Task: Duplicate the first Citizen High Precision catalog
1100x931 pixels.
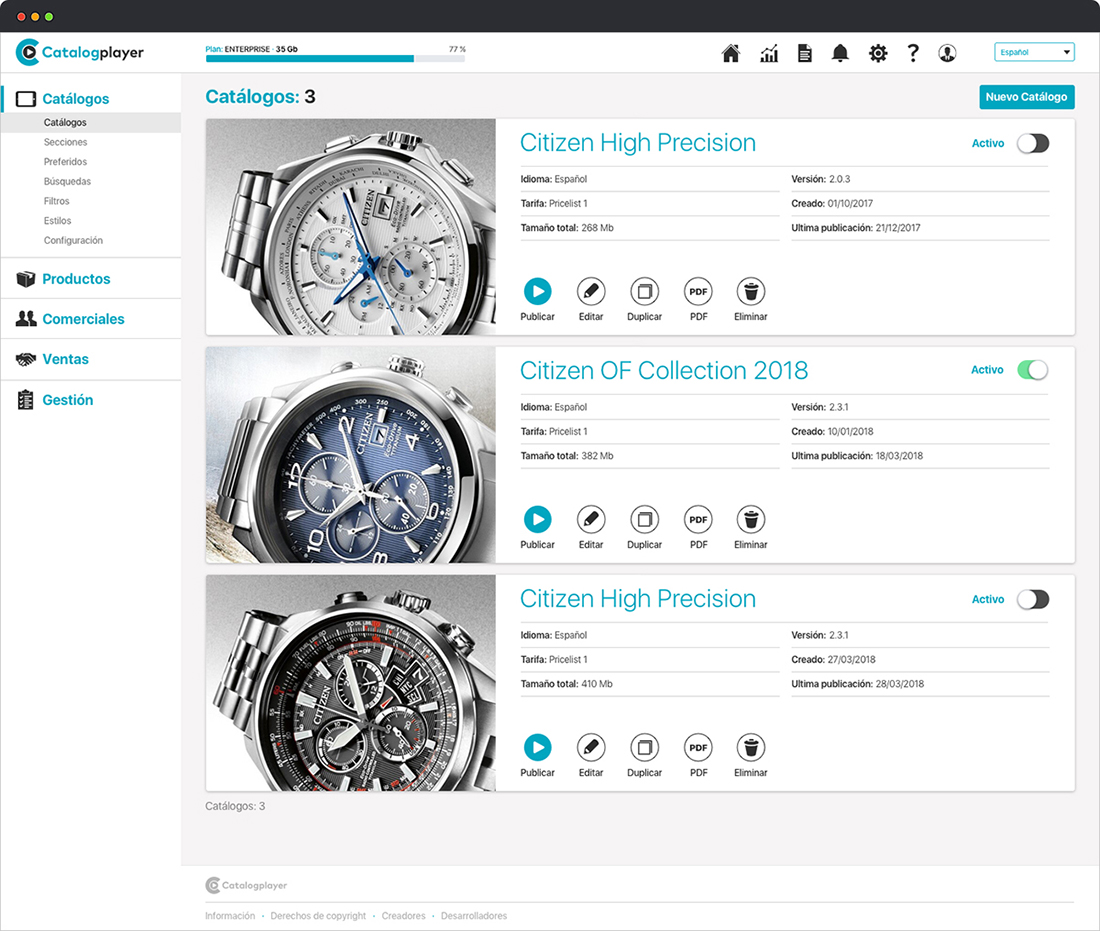Action: pyautogui.click(x=644, y=291)
